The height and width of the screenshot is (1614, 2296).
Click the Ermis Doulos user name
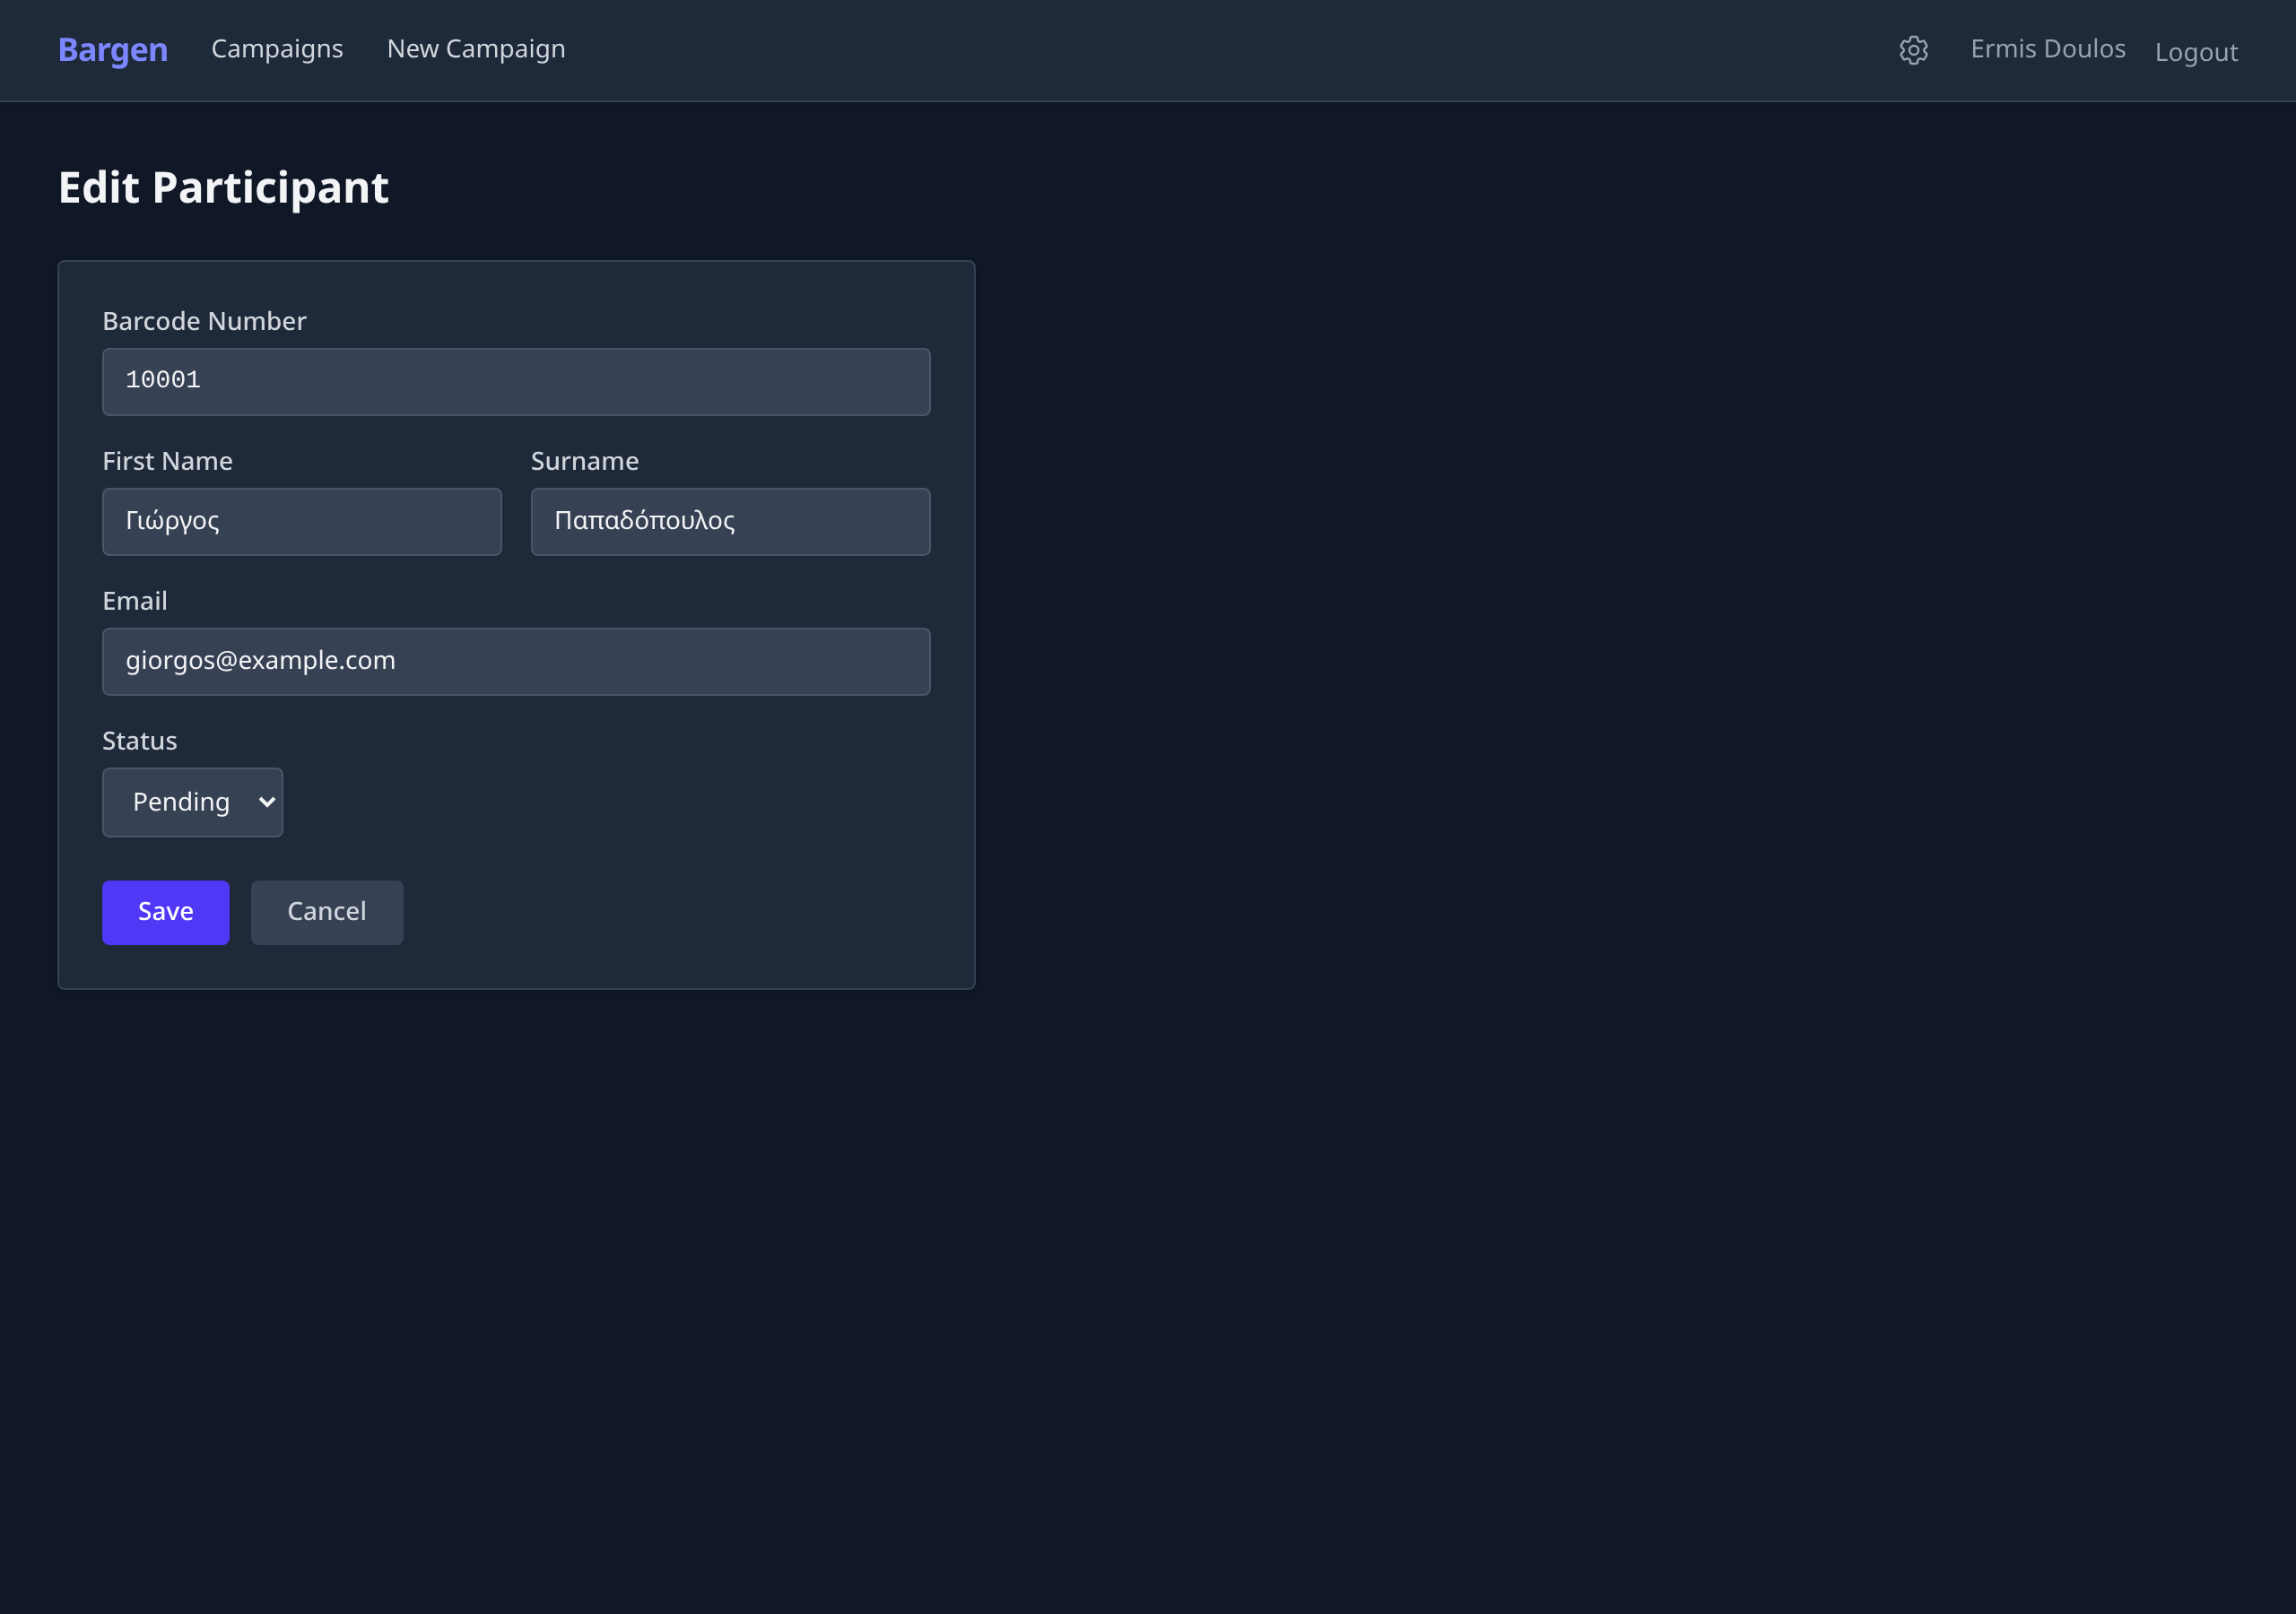(x=2047, y=49)
